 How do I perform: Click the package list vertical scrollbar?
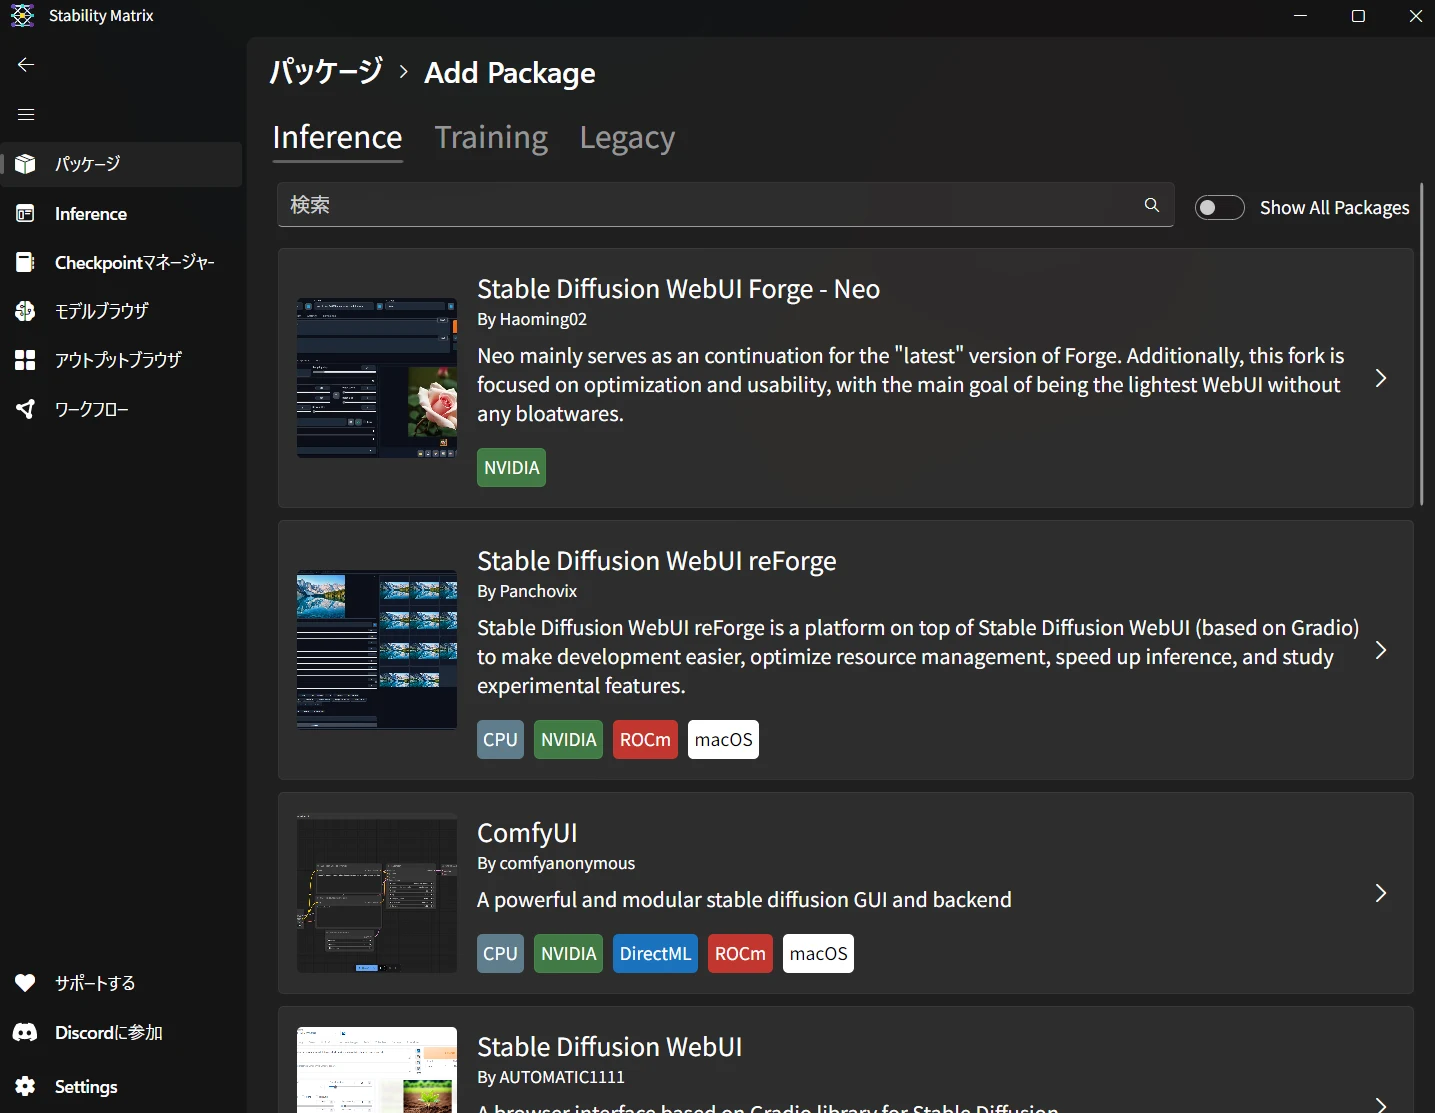(1421, 344)
